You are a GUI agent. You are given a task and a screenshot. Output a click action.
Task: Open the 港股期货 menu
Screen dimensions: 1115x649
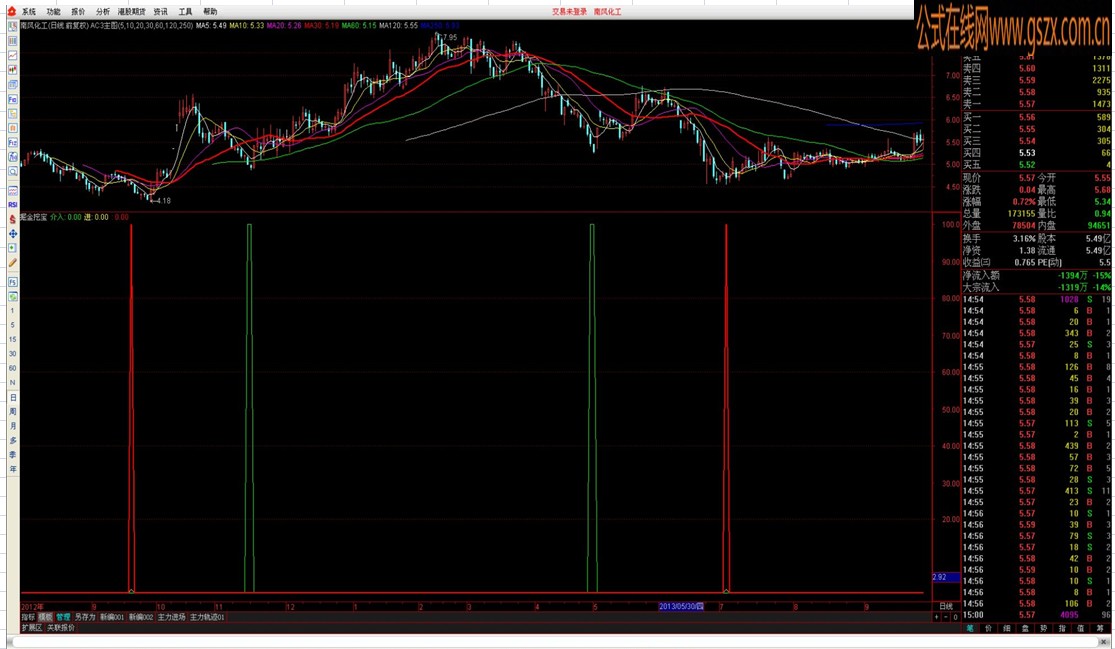[132, 11]
